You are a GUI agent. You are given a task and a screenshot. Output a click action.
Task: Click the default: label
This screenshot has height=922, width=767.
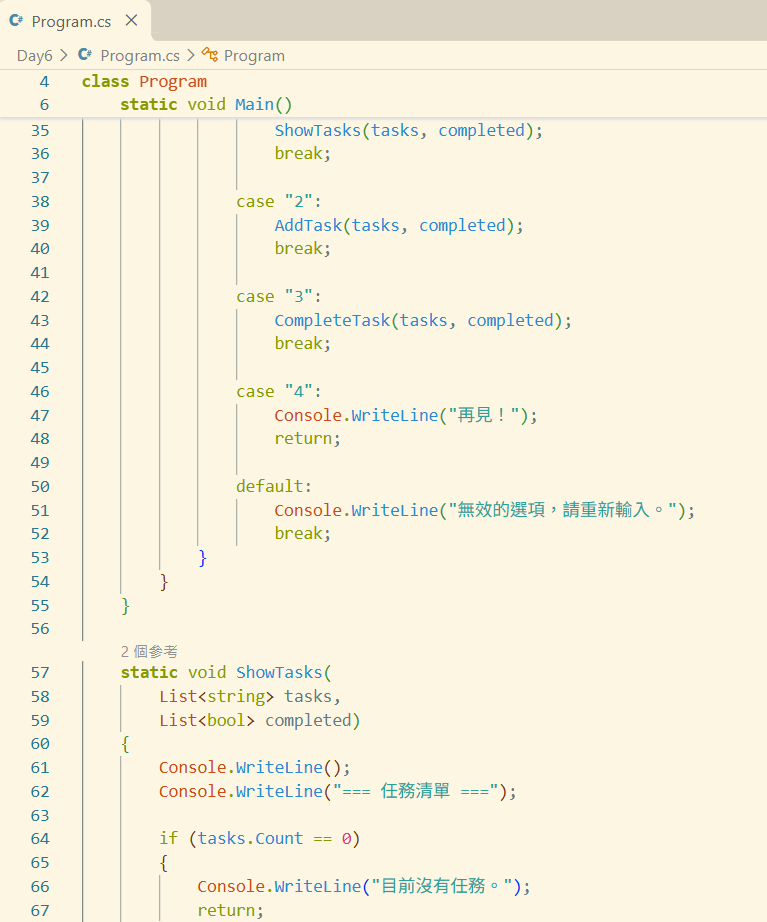[274, 486]
